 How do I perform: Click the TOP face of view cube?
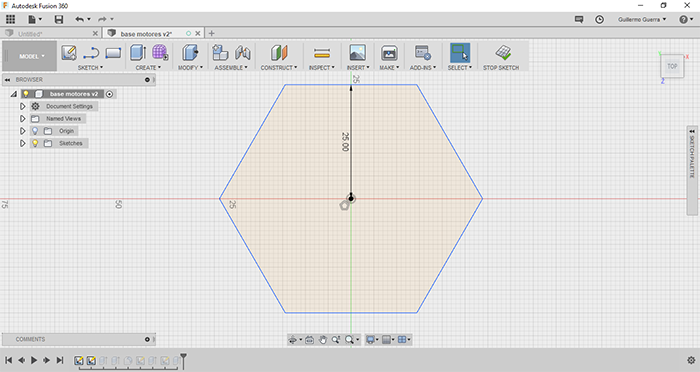(x=672, y=66)
